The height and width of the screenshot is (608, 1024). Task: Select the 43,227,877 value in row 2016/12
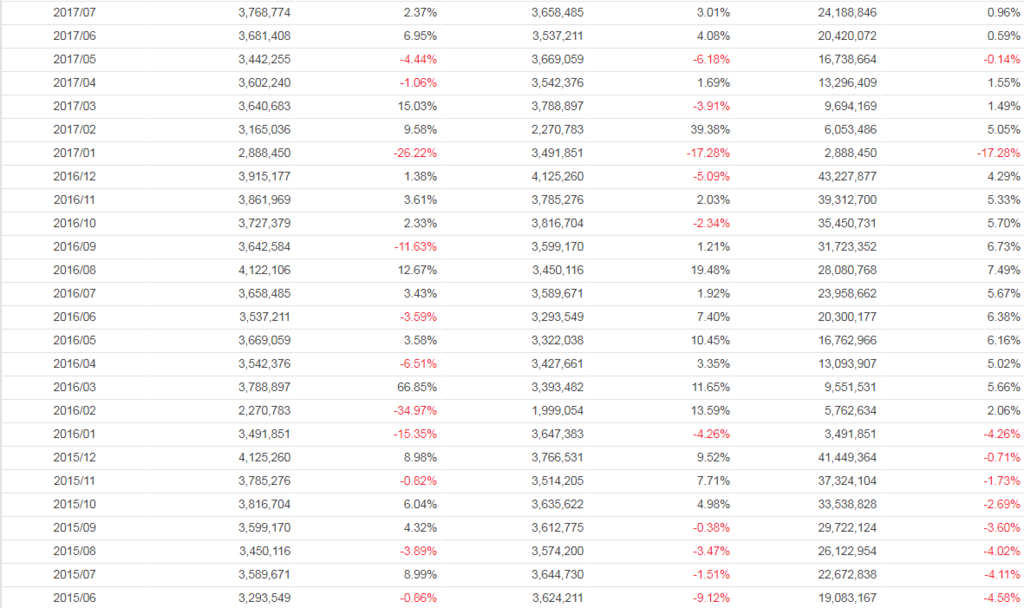pyautogui.click(x=846, y=177)
